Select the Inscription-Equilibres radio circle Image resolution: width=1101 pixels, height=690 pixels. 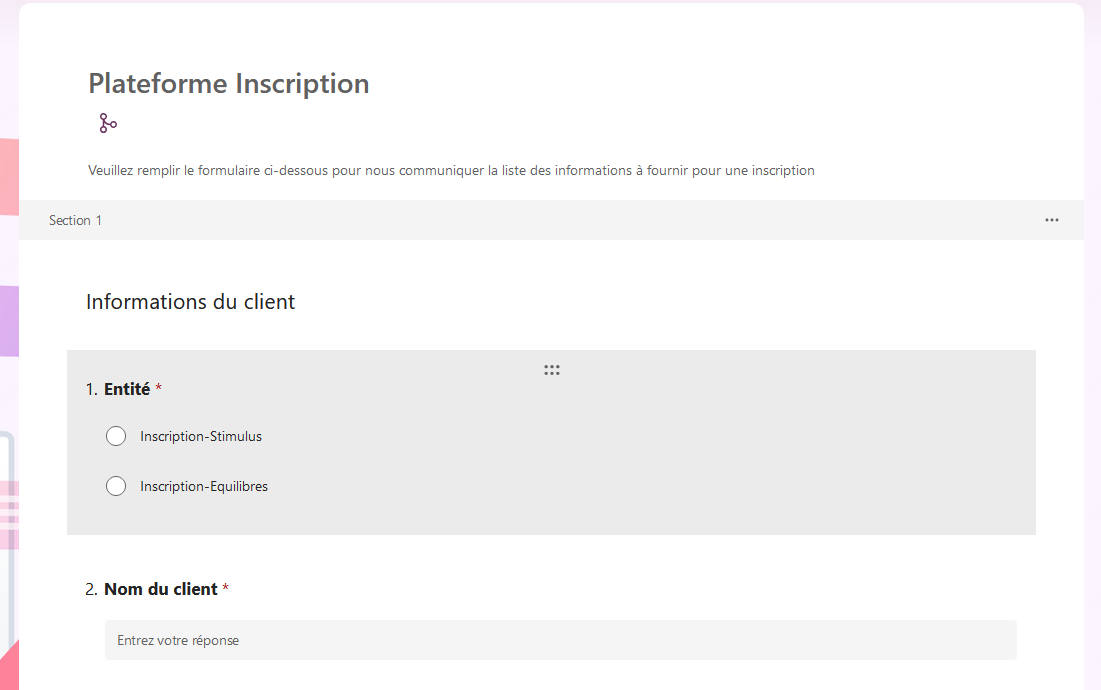tap(116, 486)
